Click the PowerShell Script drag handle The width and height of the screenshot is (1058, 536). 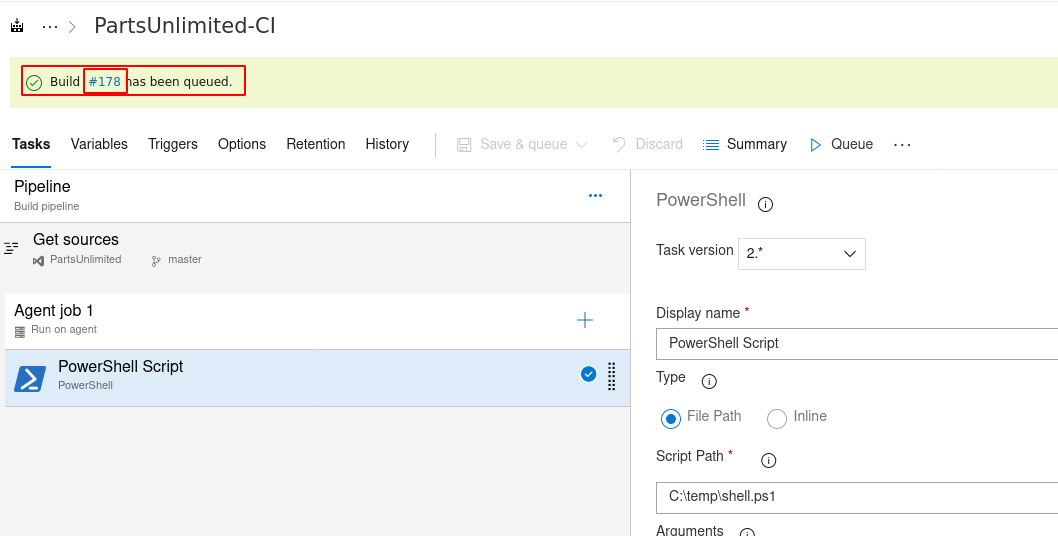coord(611,376)
